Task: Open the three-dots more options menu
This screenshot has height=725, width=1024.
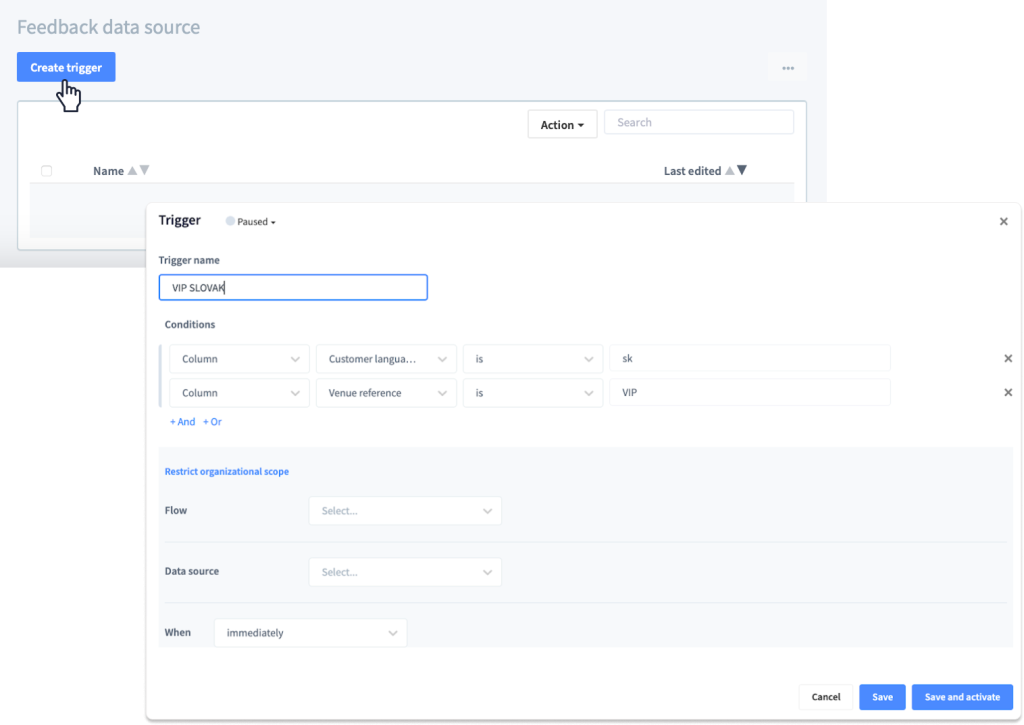Action: coord(788,68)
